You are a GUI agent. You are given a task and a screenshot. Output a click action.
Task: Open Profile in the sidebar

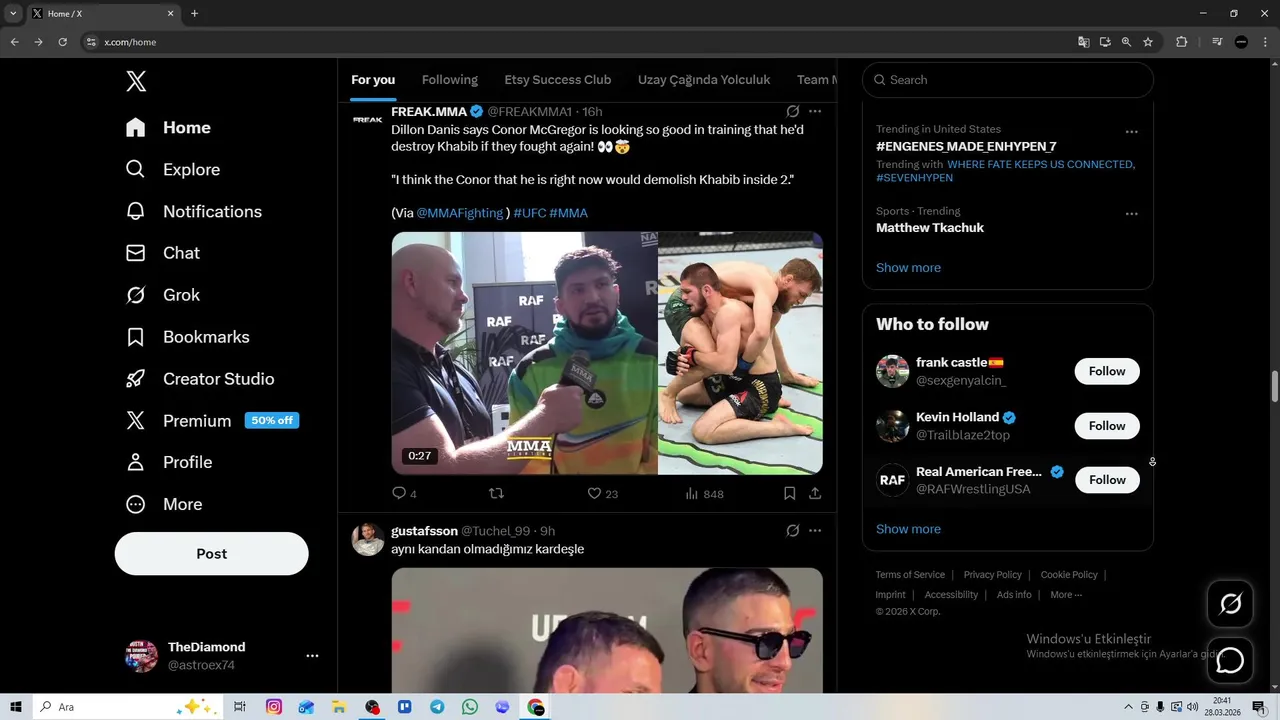click(x=168, y=462)
